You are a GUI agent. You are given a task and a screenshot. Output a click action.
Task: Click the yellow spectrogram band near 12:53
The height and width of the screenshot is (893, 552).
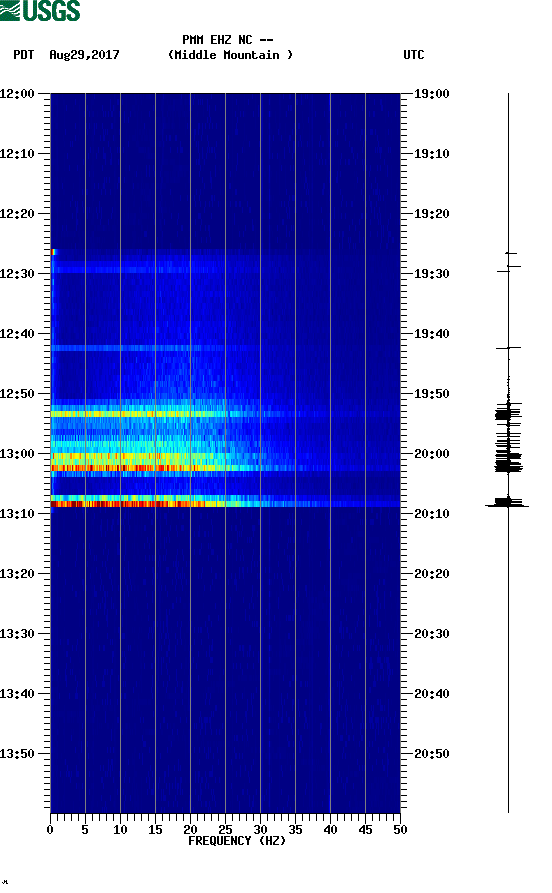pos(225,414)
